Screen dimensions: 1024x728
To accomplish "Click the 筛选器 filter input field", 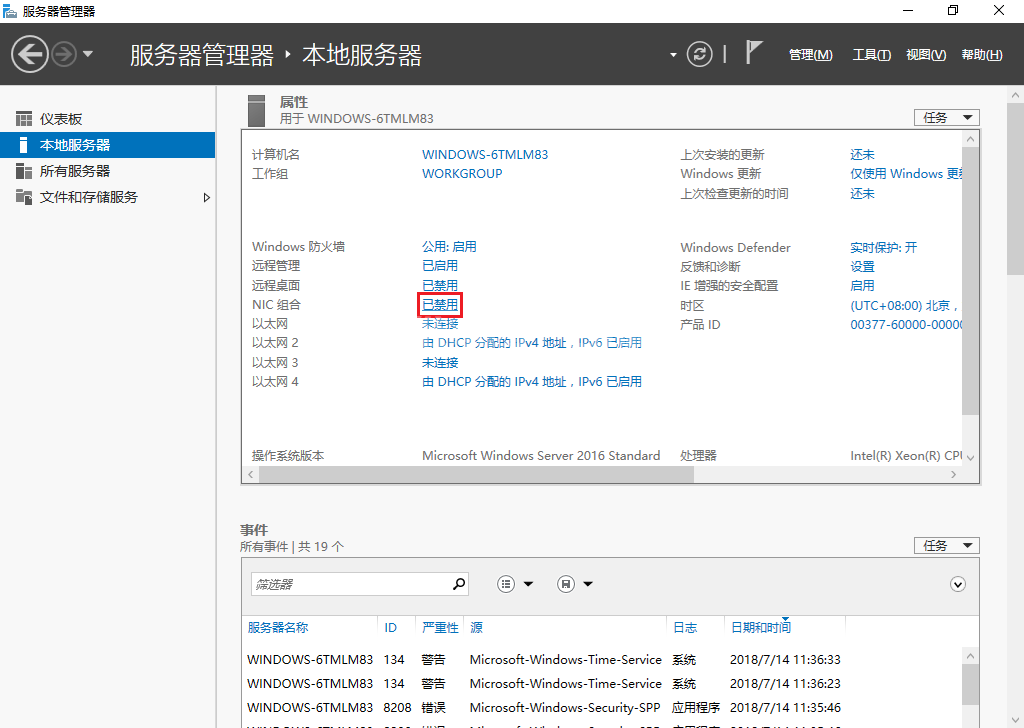I will click(350, 584).
